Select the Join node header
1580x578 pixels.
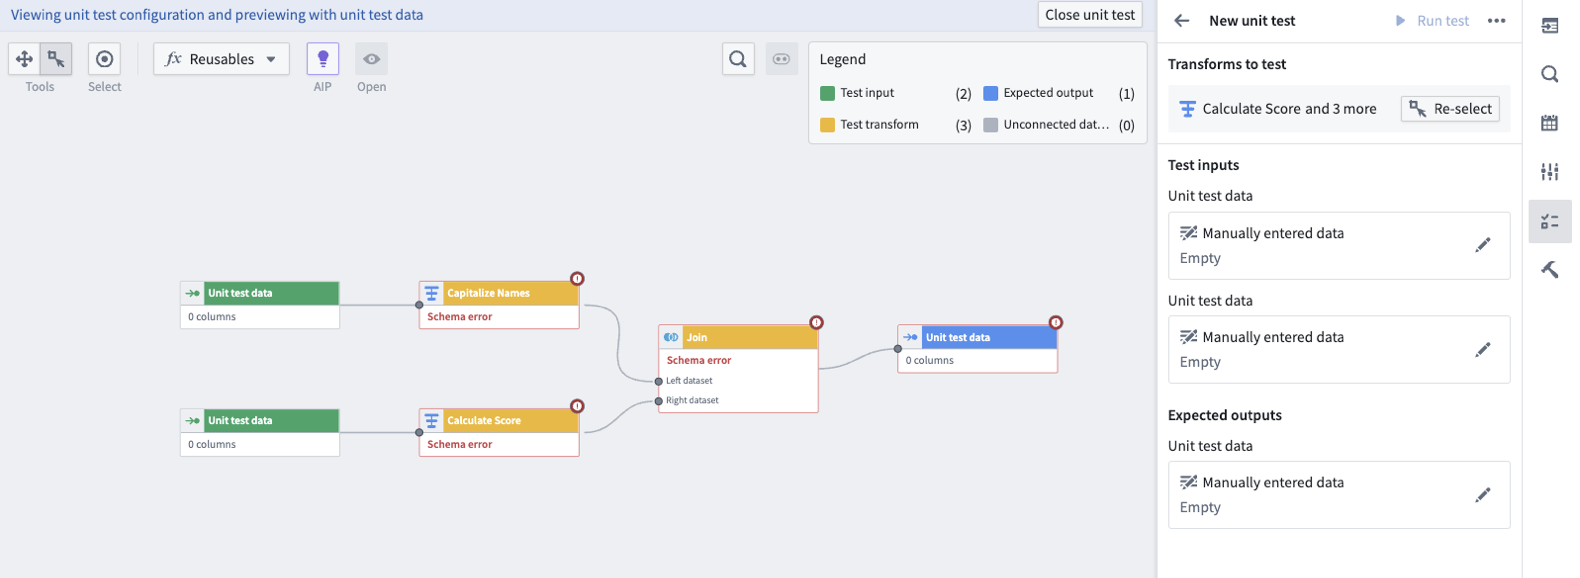[x=738, y=337]
